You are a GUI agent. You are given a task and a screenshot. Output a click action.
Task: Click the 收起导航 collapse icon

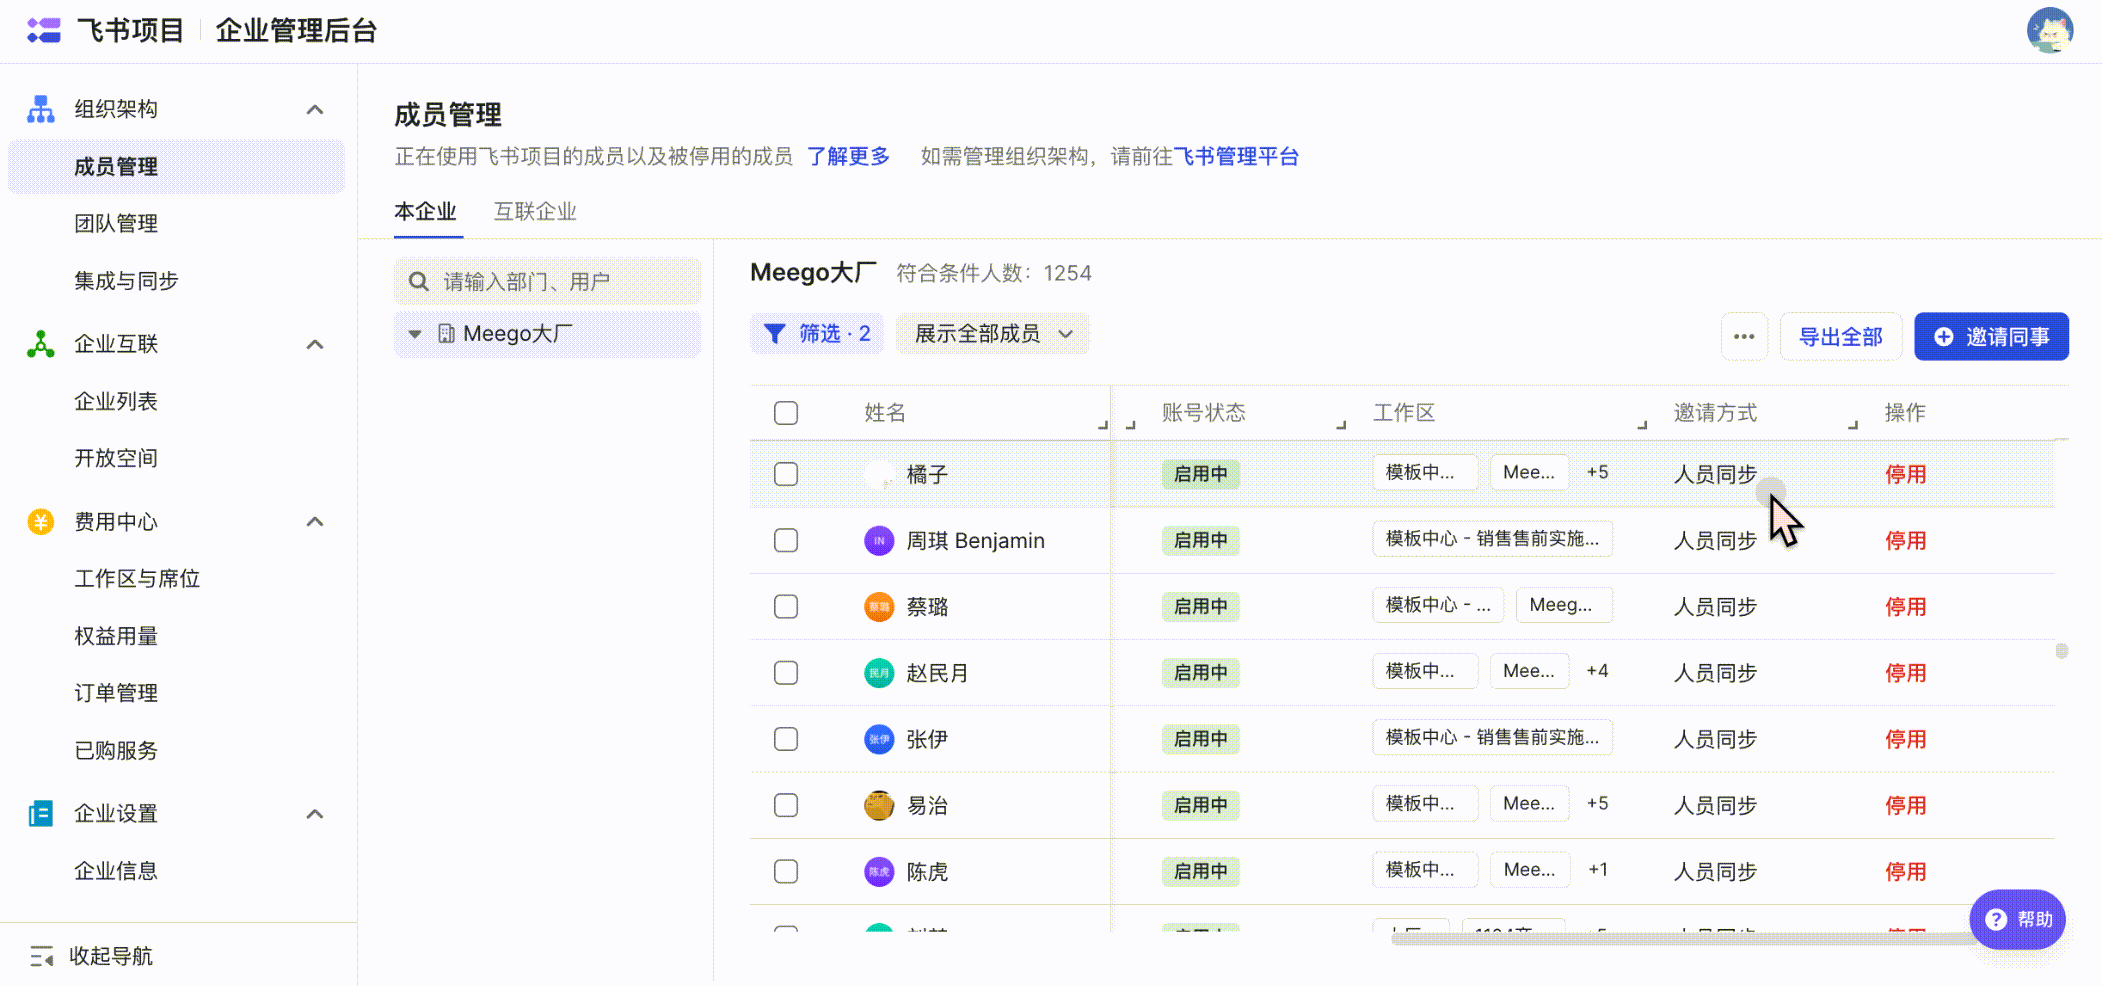[42, 957]
